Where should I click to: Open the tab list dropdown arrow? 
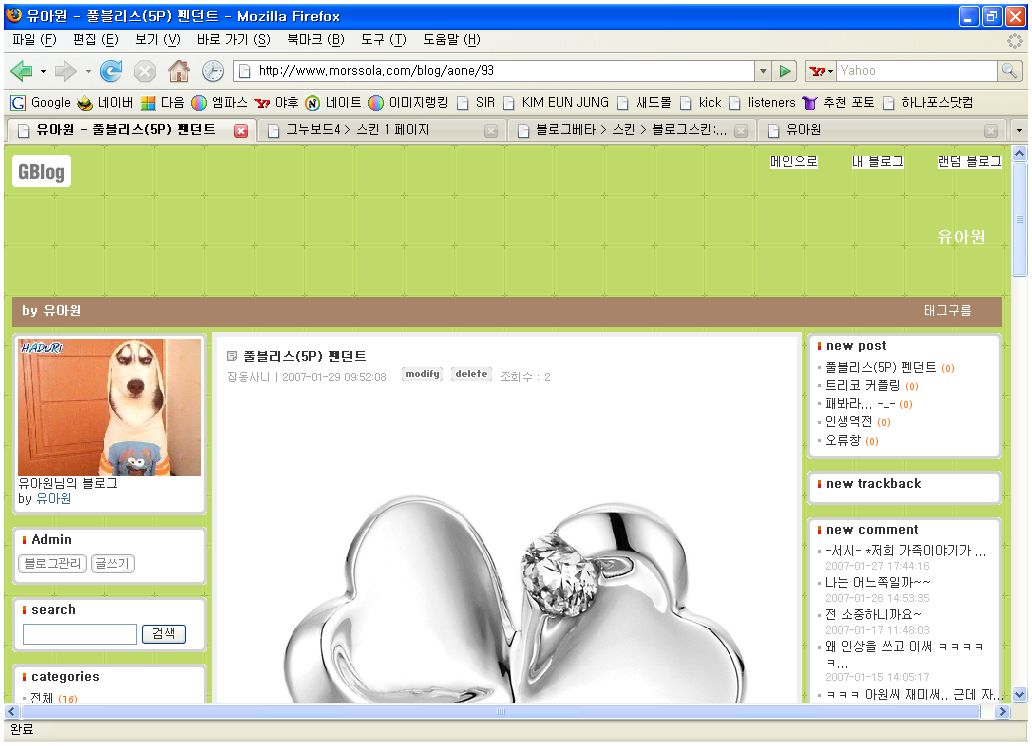point(1019,130)
